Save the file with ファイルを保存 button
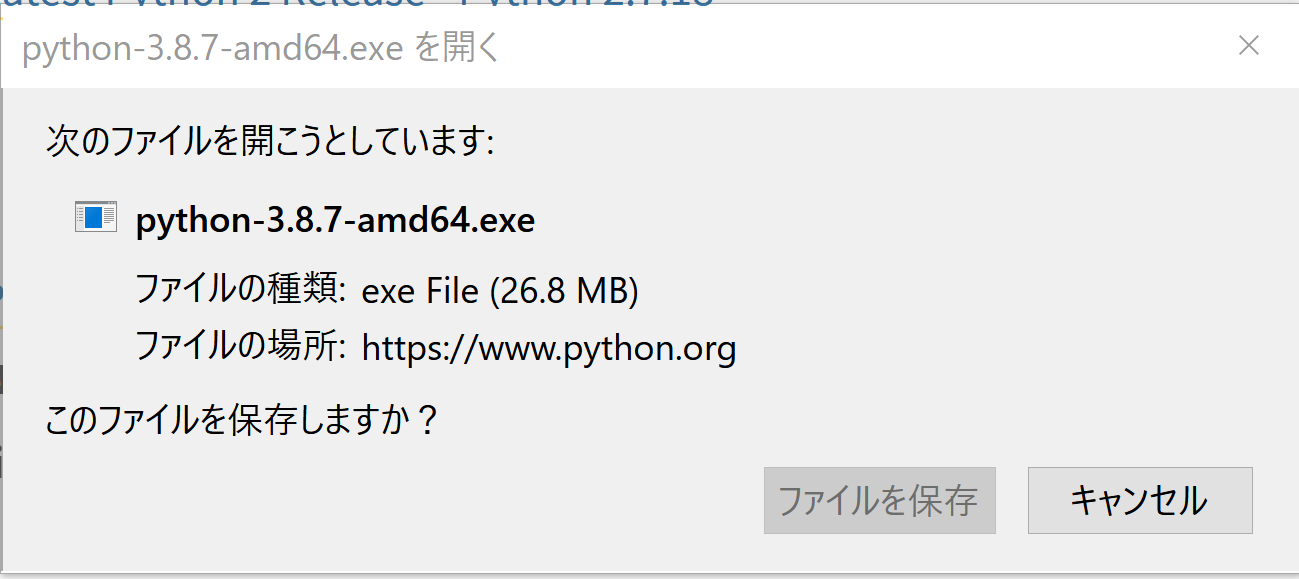 879,500
